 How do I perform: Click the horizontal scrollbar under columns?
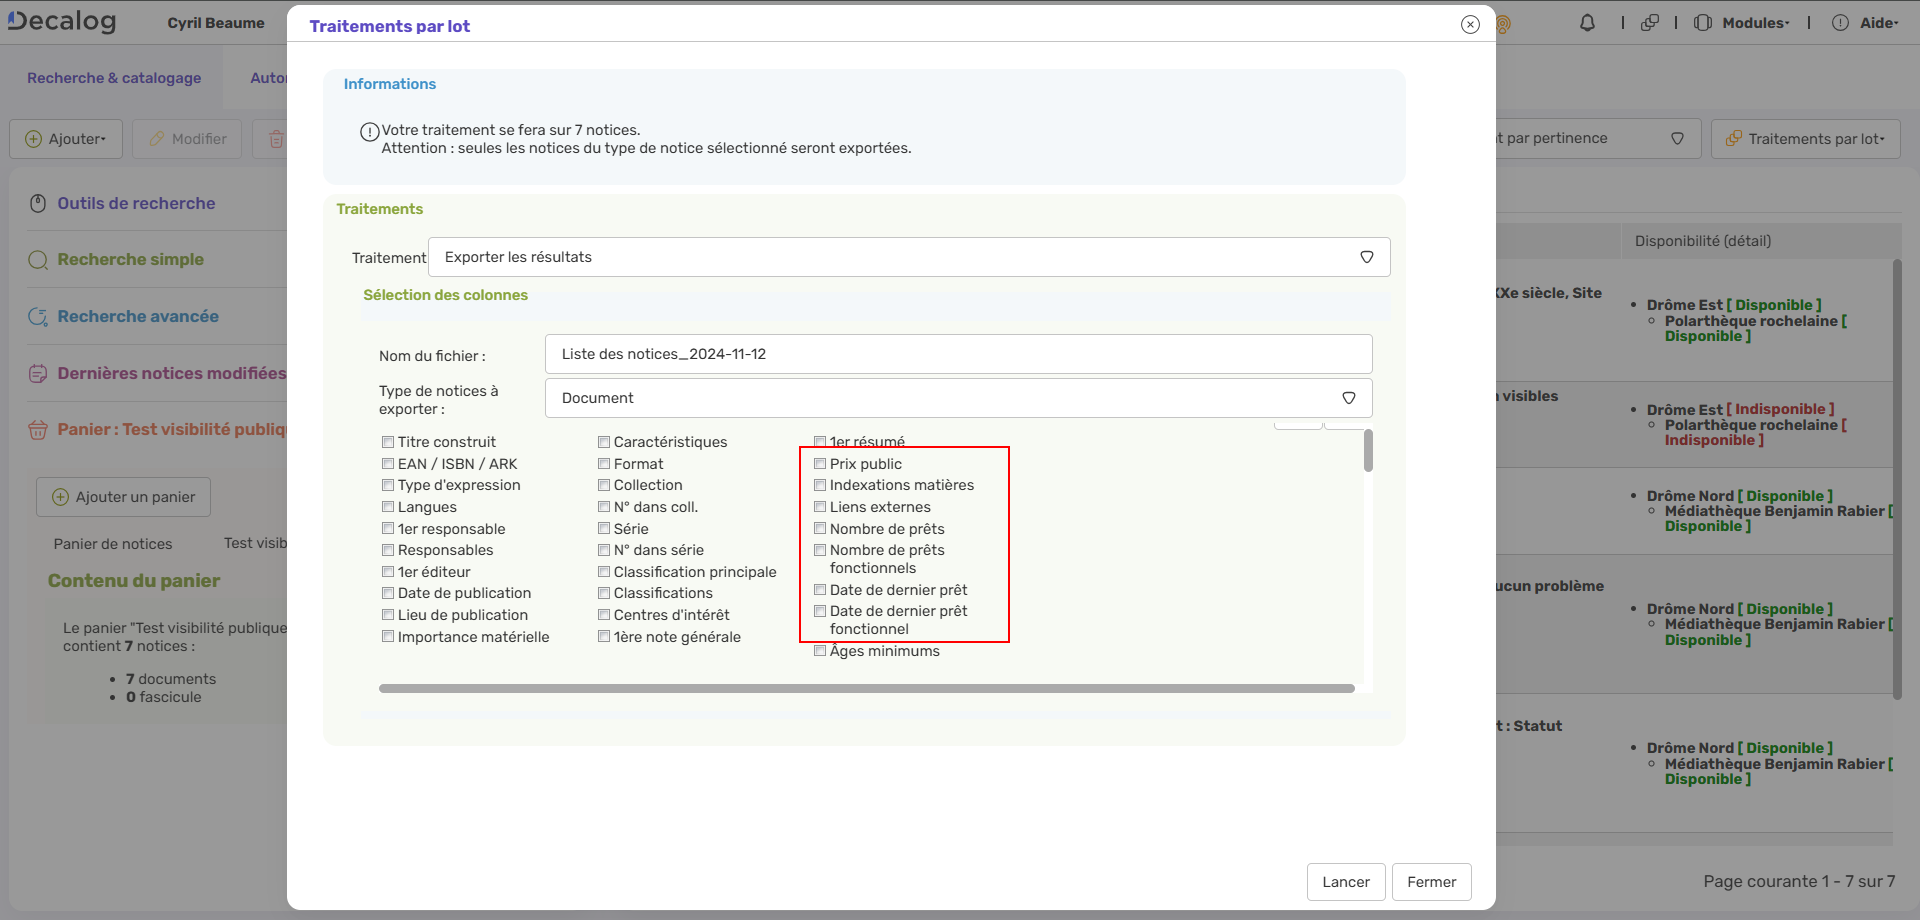coord(866,688)
